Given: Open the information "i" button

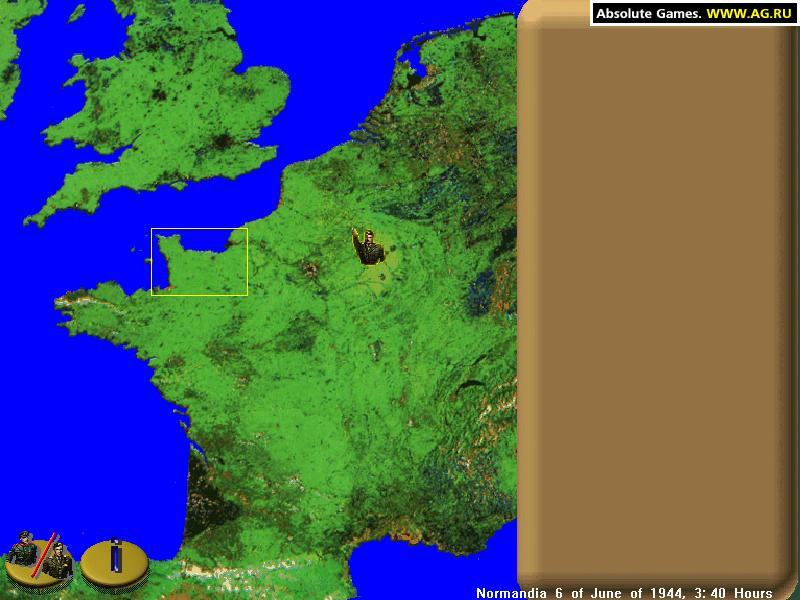Looking at the screenshot, I should click(115, 562).
